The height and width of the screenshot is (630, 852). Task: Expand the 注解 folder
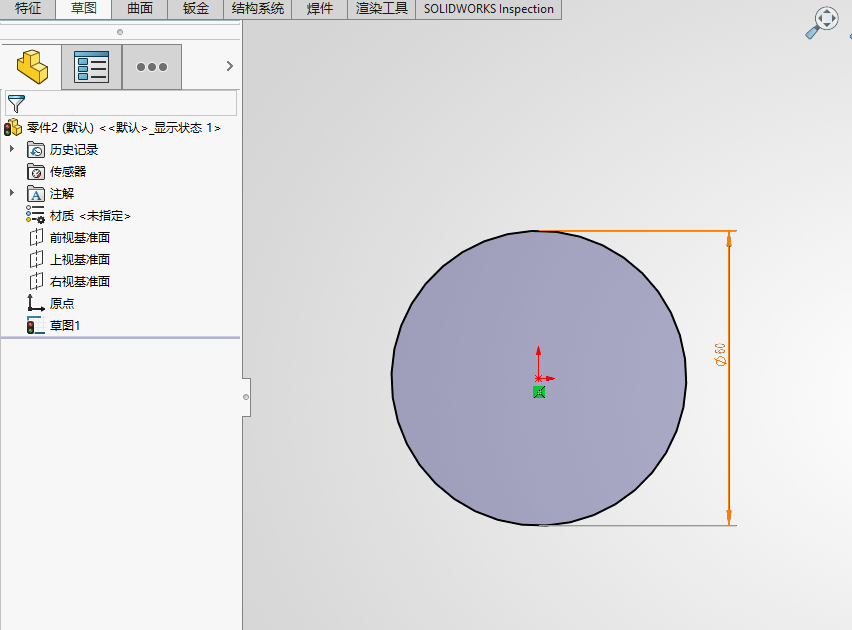(x=12, y=192)
